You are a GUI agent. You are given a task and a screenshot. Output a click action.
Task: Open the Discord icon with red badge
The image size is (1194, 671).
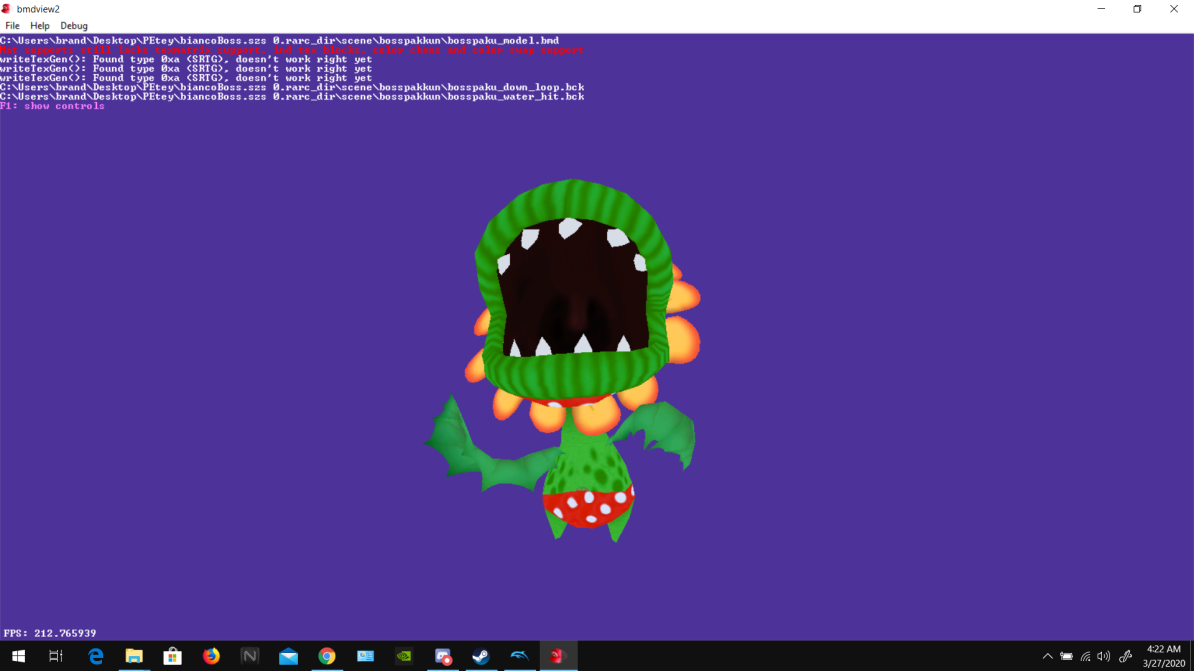point(442,656)
